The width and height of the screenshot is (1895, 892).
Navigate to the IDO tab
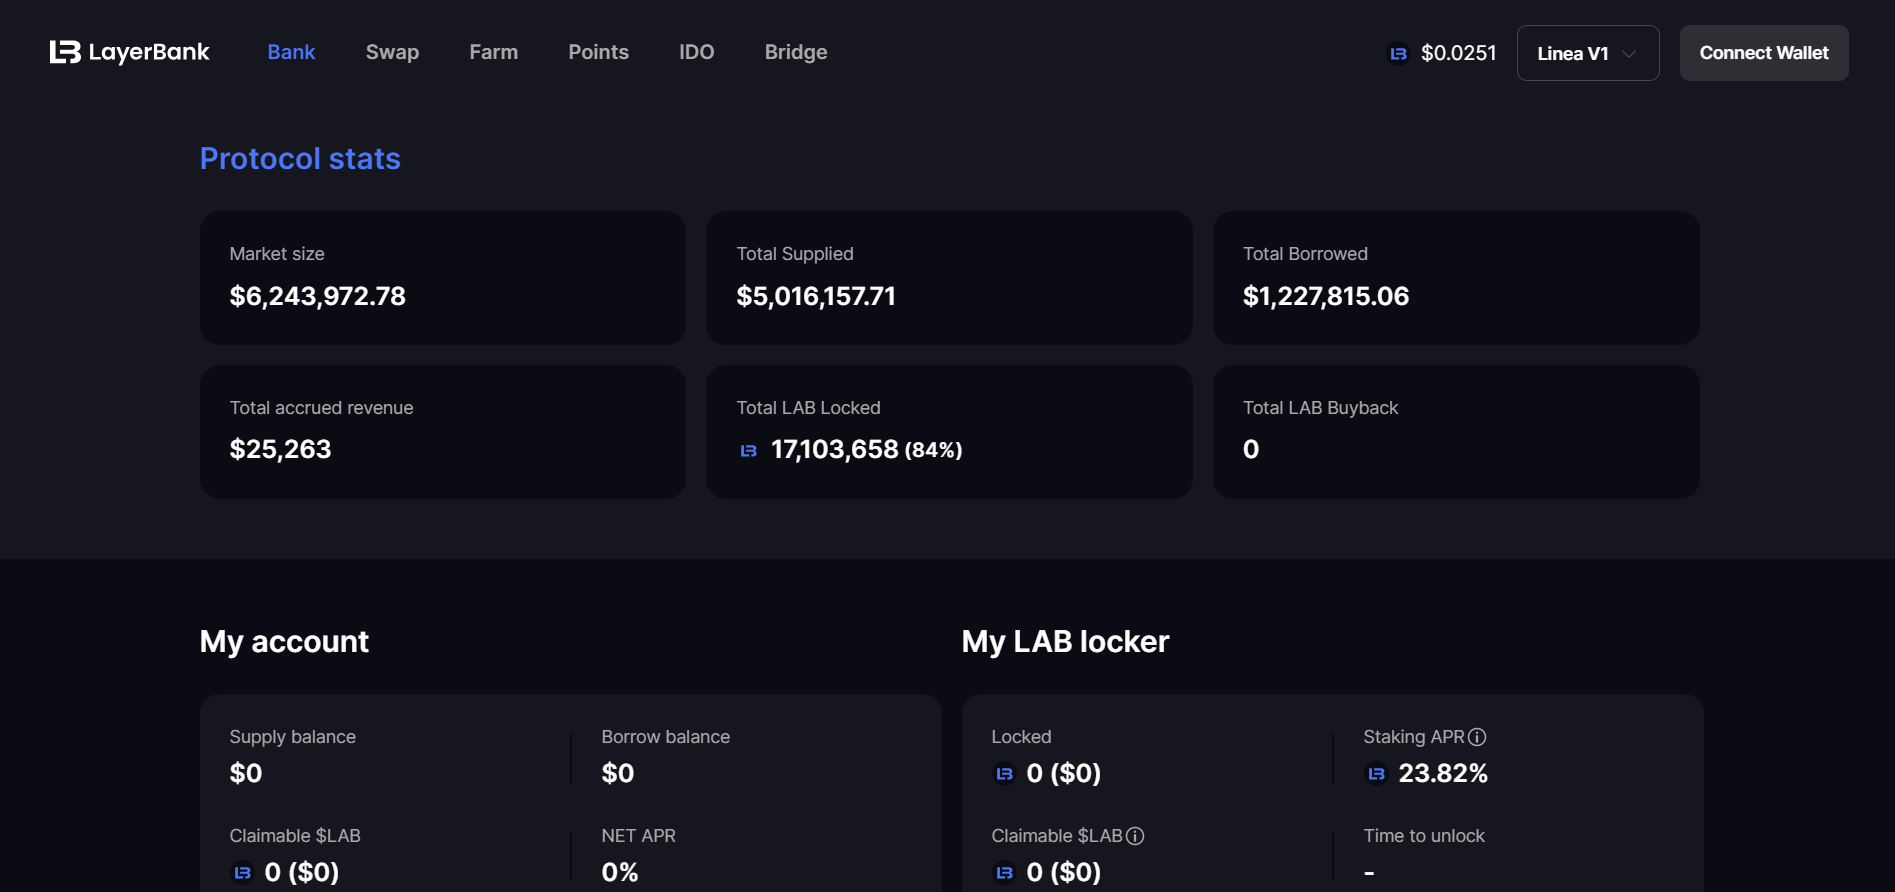[696, 52]
